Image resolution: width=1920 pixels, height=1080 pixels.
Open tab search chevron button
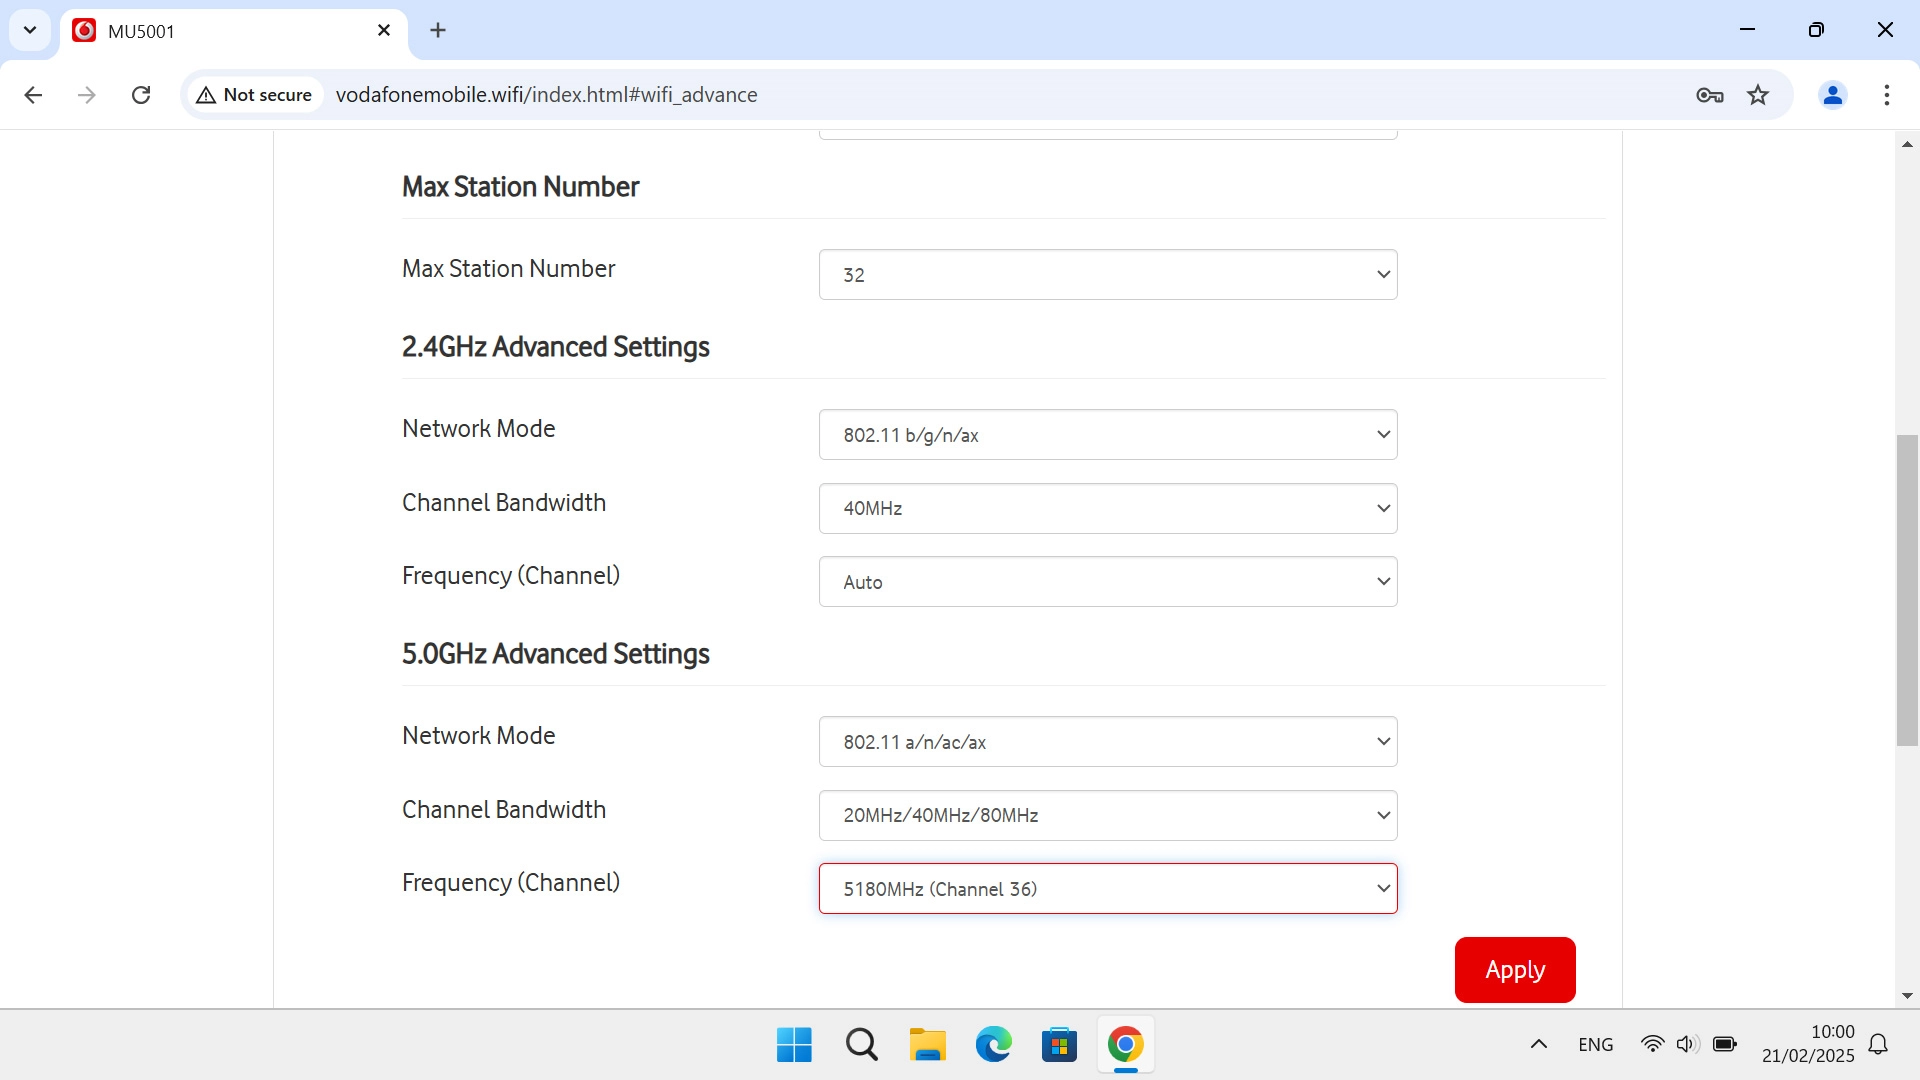coord(30,30)
